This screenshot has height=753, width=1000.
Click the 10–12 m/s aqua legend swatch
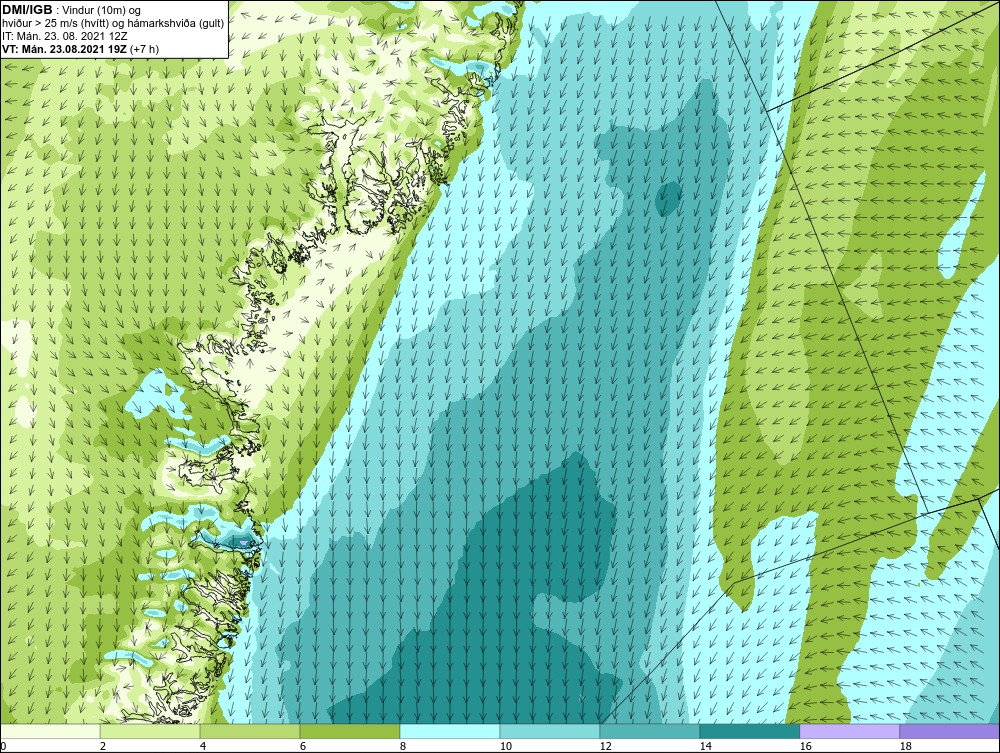[x=550, y=731]
